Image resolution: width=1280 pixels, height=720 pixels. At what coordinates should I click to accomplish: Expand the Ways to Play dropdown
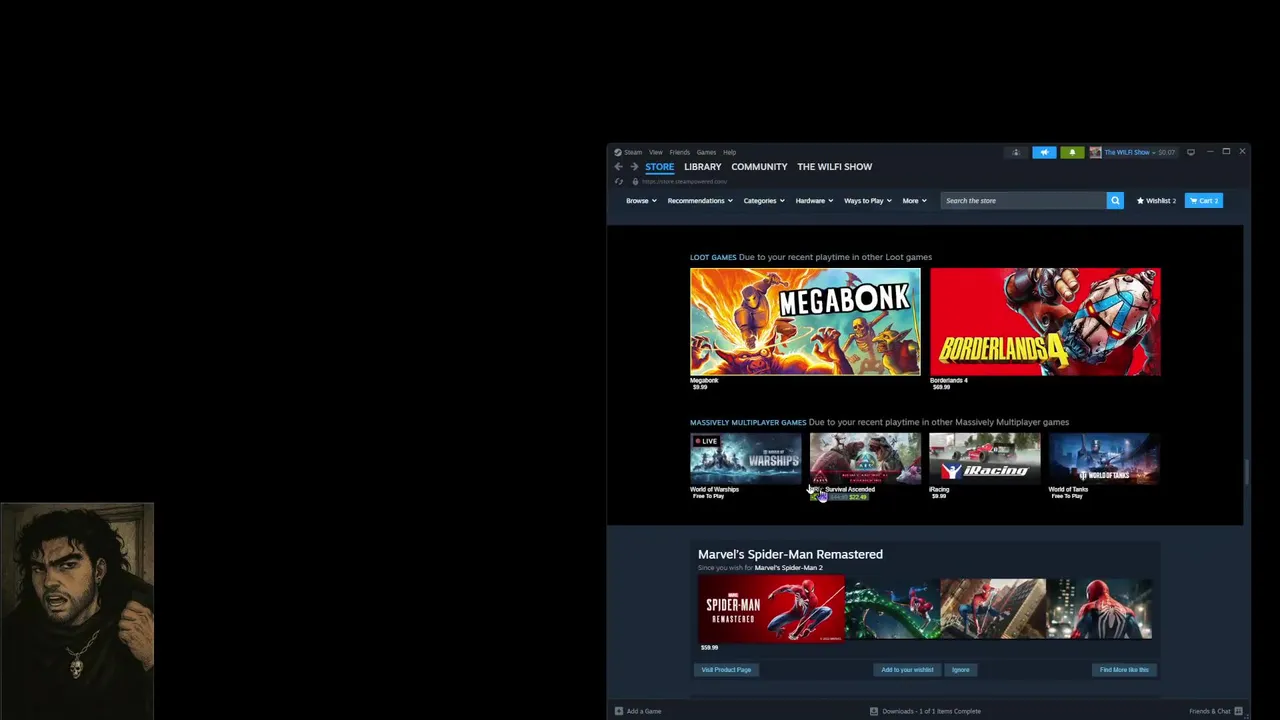868,201
